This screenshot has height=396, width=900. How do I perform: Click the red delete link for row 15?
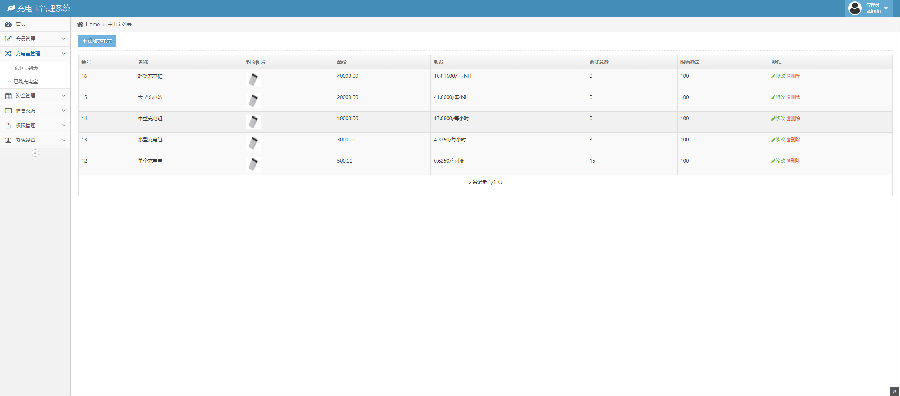point(793,97)
